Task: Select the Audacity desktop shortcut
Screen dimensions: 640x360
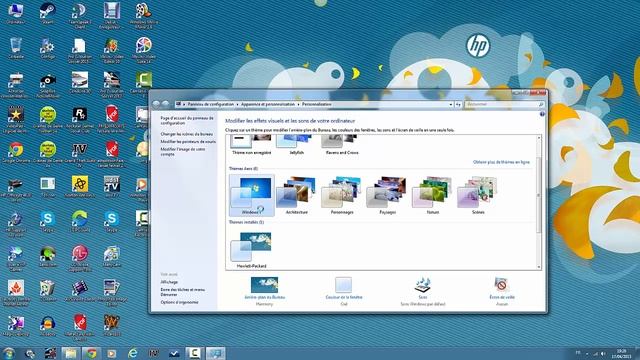Action: pyautogui.click(x=48, y=326)
